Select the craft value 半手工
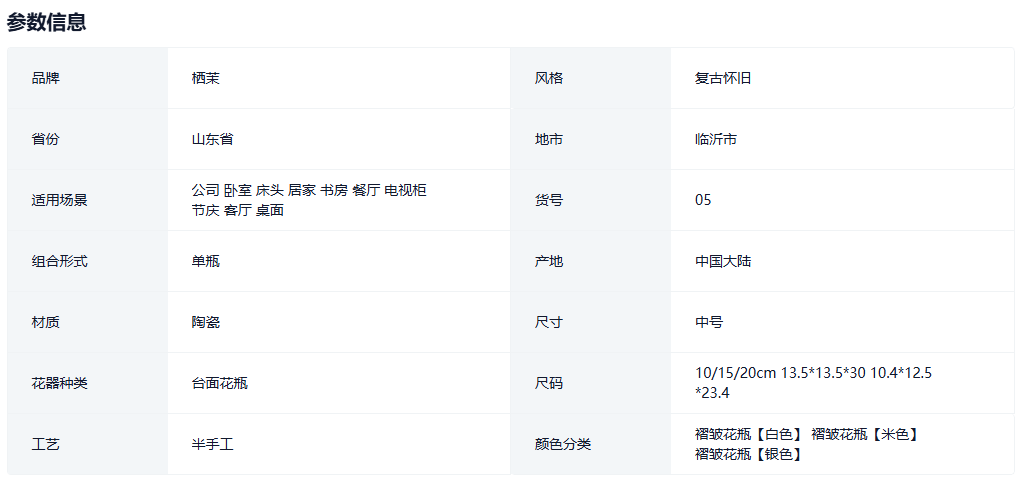 212,444
